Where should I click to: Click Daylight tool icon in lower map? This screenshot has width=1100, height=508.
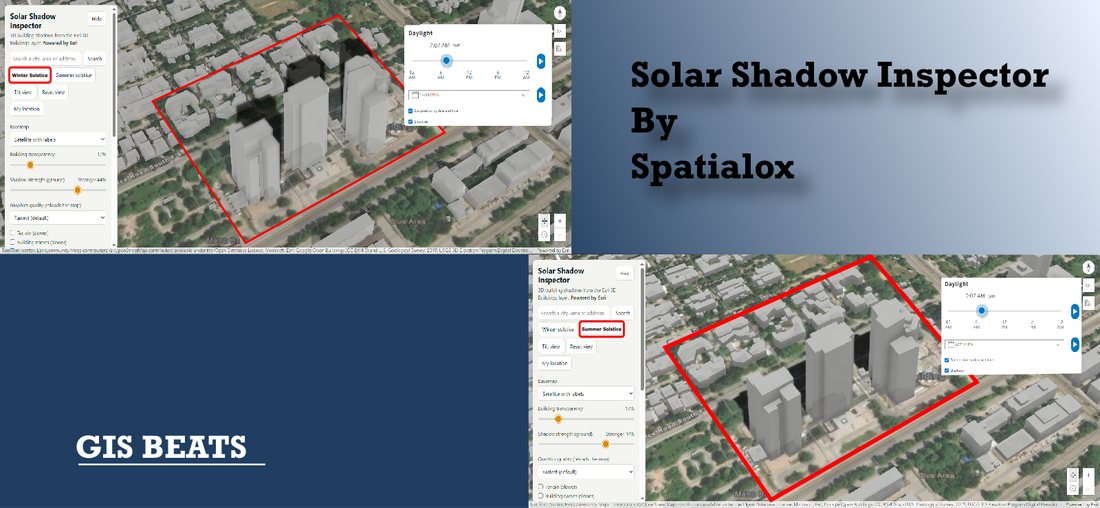[1088, 303]
